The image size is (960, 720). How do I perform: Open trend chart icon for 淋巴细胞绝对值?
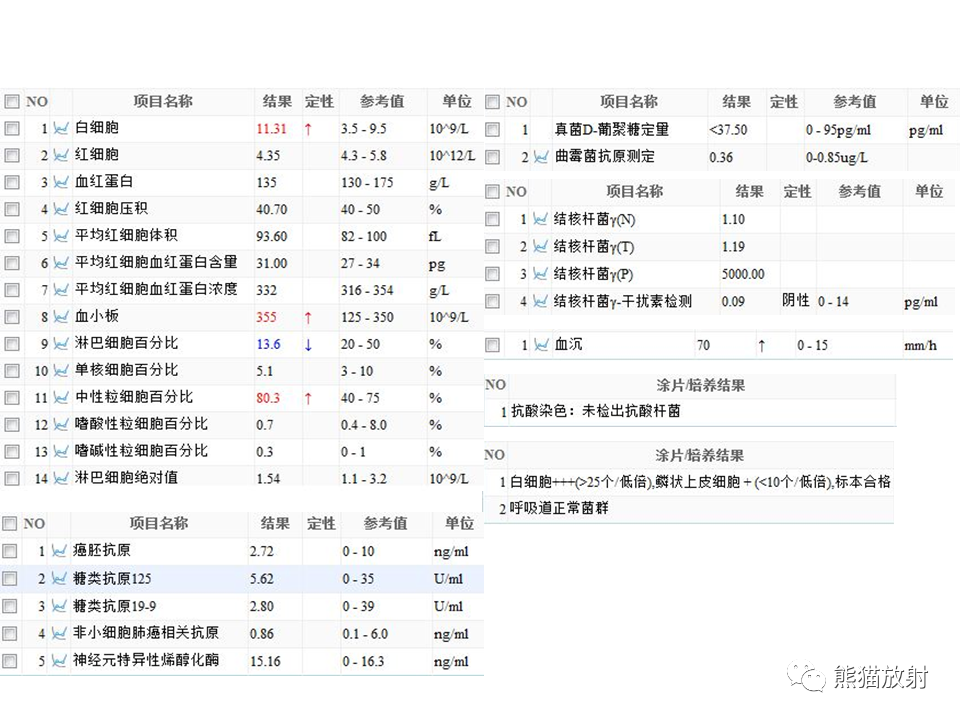61,478
